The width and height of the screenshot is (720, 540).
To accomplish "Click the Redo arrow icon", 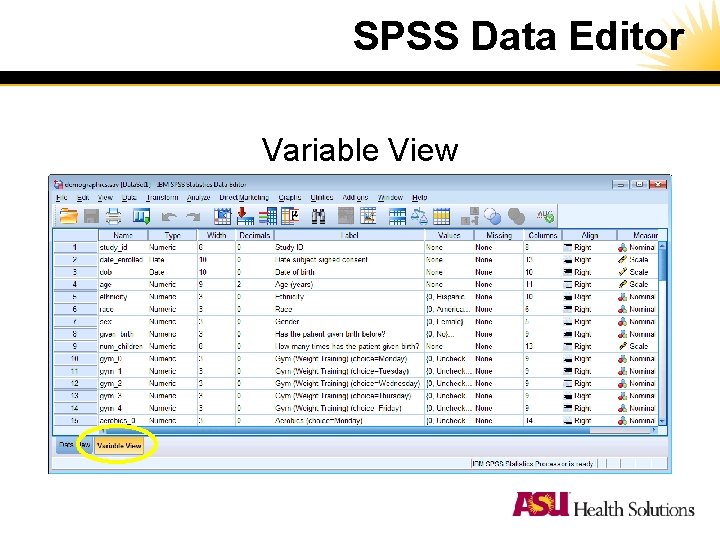I will (193, 216).
